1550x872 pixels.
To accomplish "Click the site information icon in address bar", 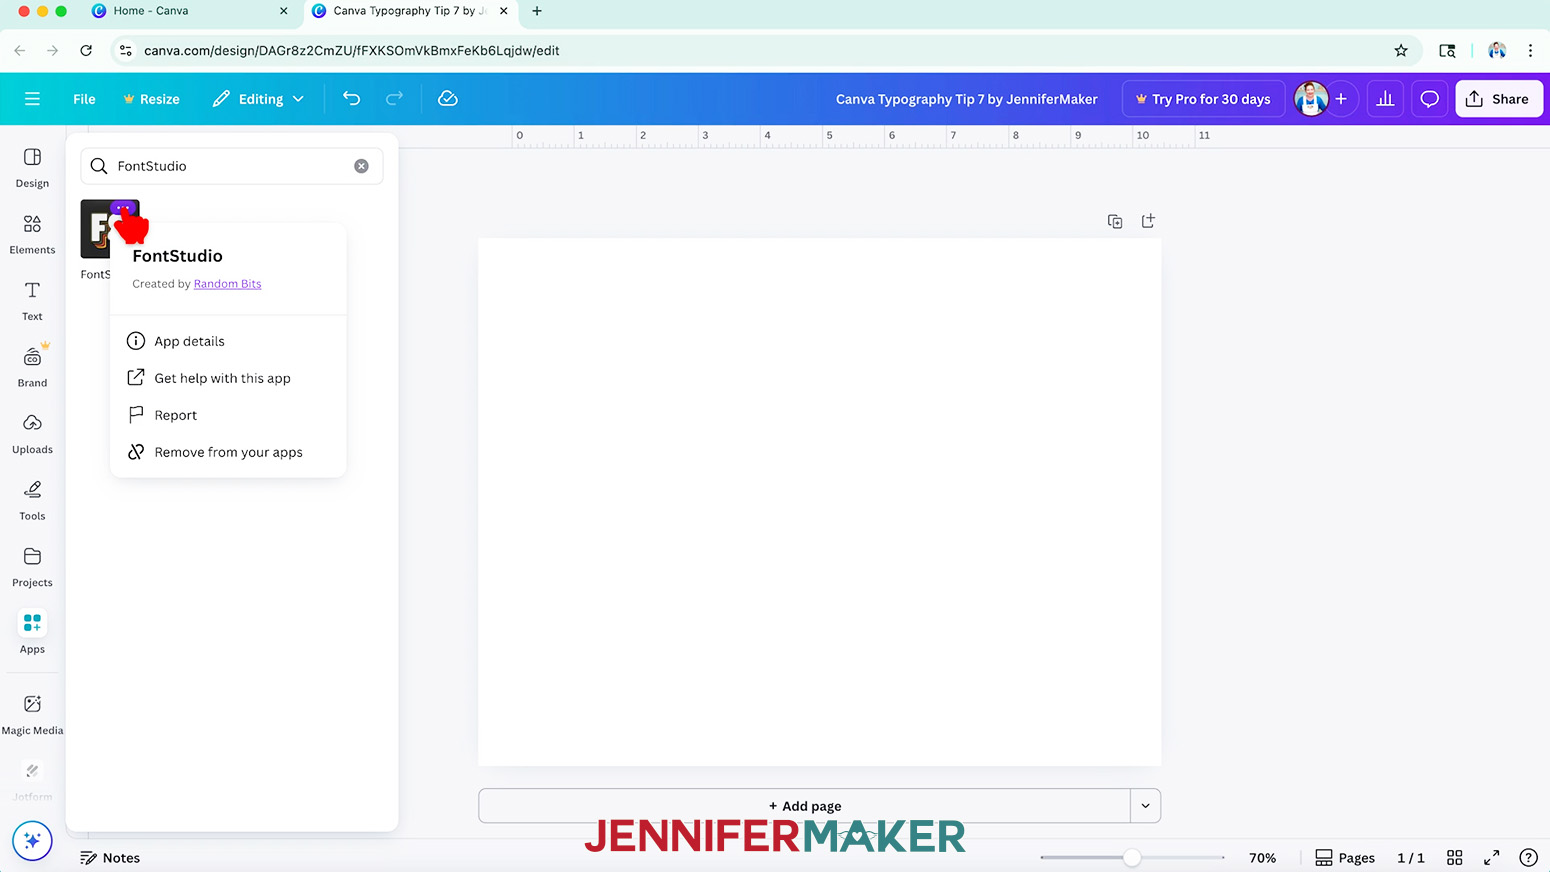I will pyautogui.click(x=125, y=50).
